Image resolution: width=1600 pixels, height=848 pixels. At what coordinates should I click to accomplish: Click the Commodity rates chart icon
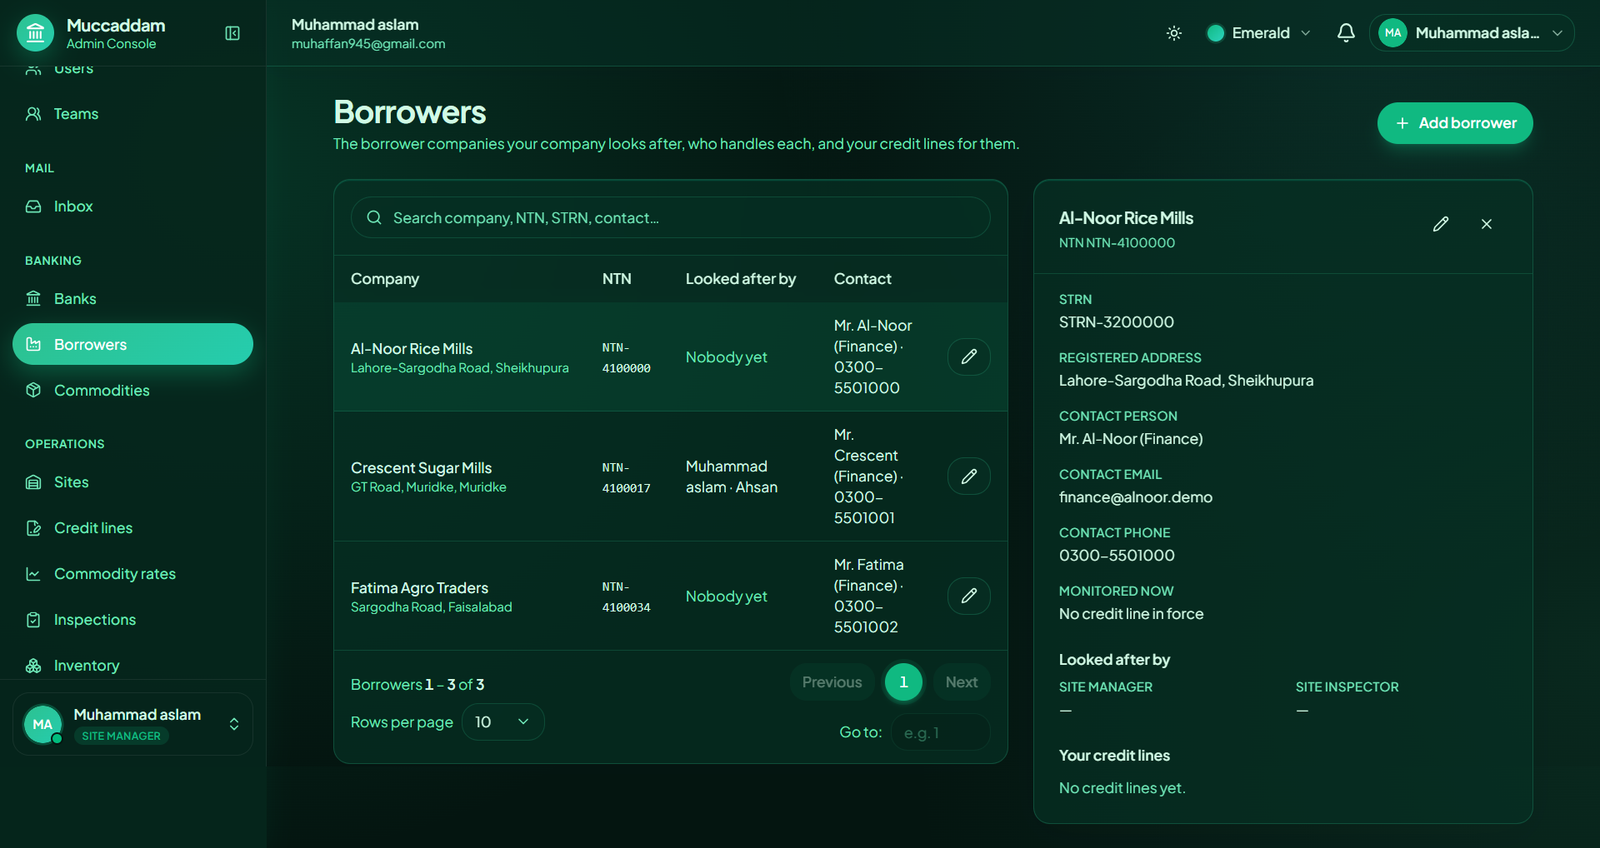(x=34, y=574)
